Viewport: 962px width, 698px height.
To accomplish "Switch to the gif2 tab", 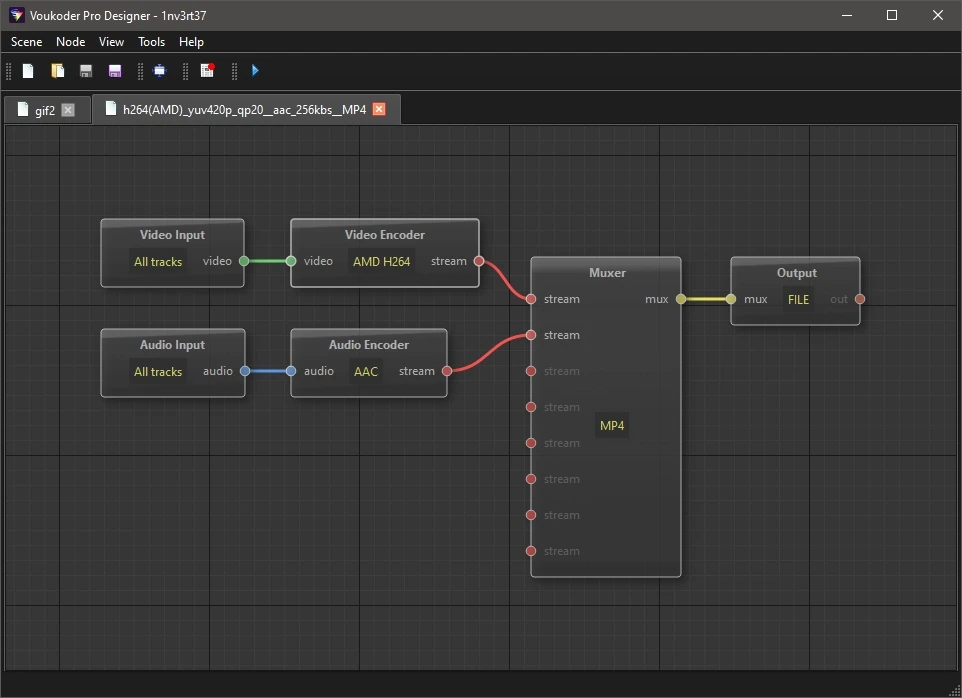I will click(45, 110).
